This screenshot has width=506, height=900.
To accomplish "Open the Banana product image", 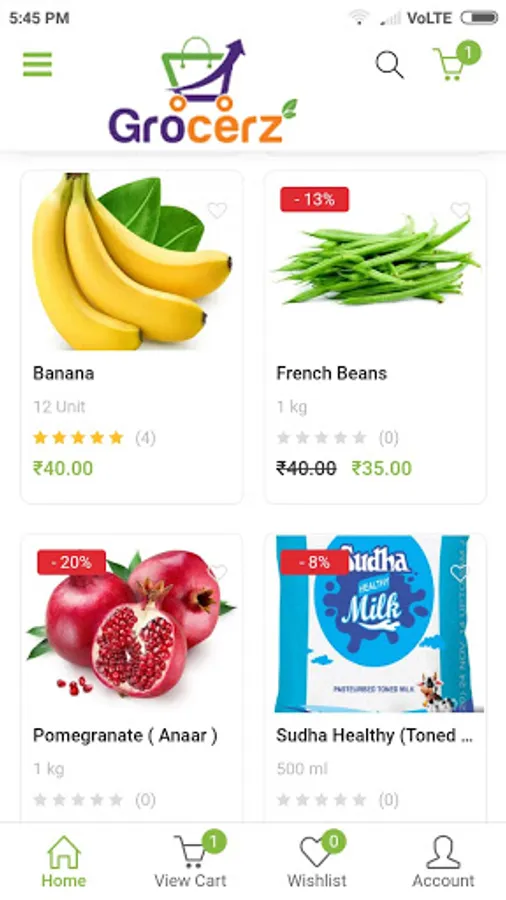I will coord(132,261).
